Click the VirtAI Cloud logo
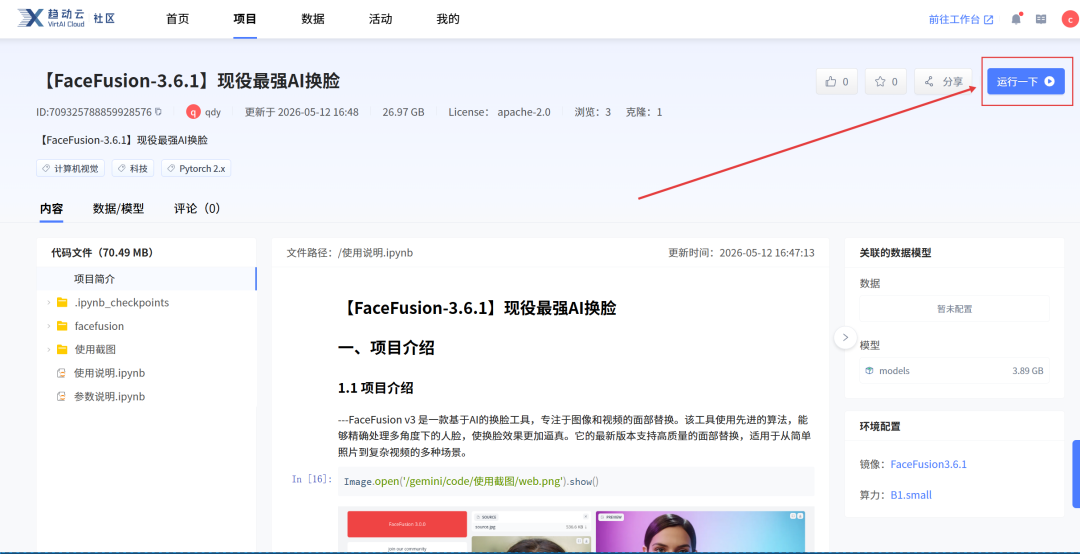 coord(52,19)
